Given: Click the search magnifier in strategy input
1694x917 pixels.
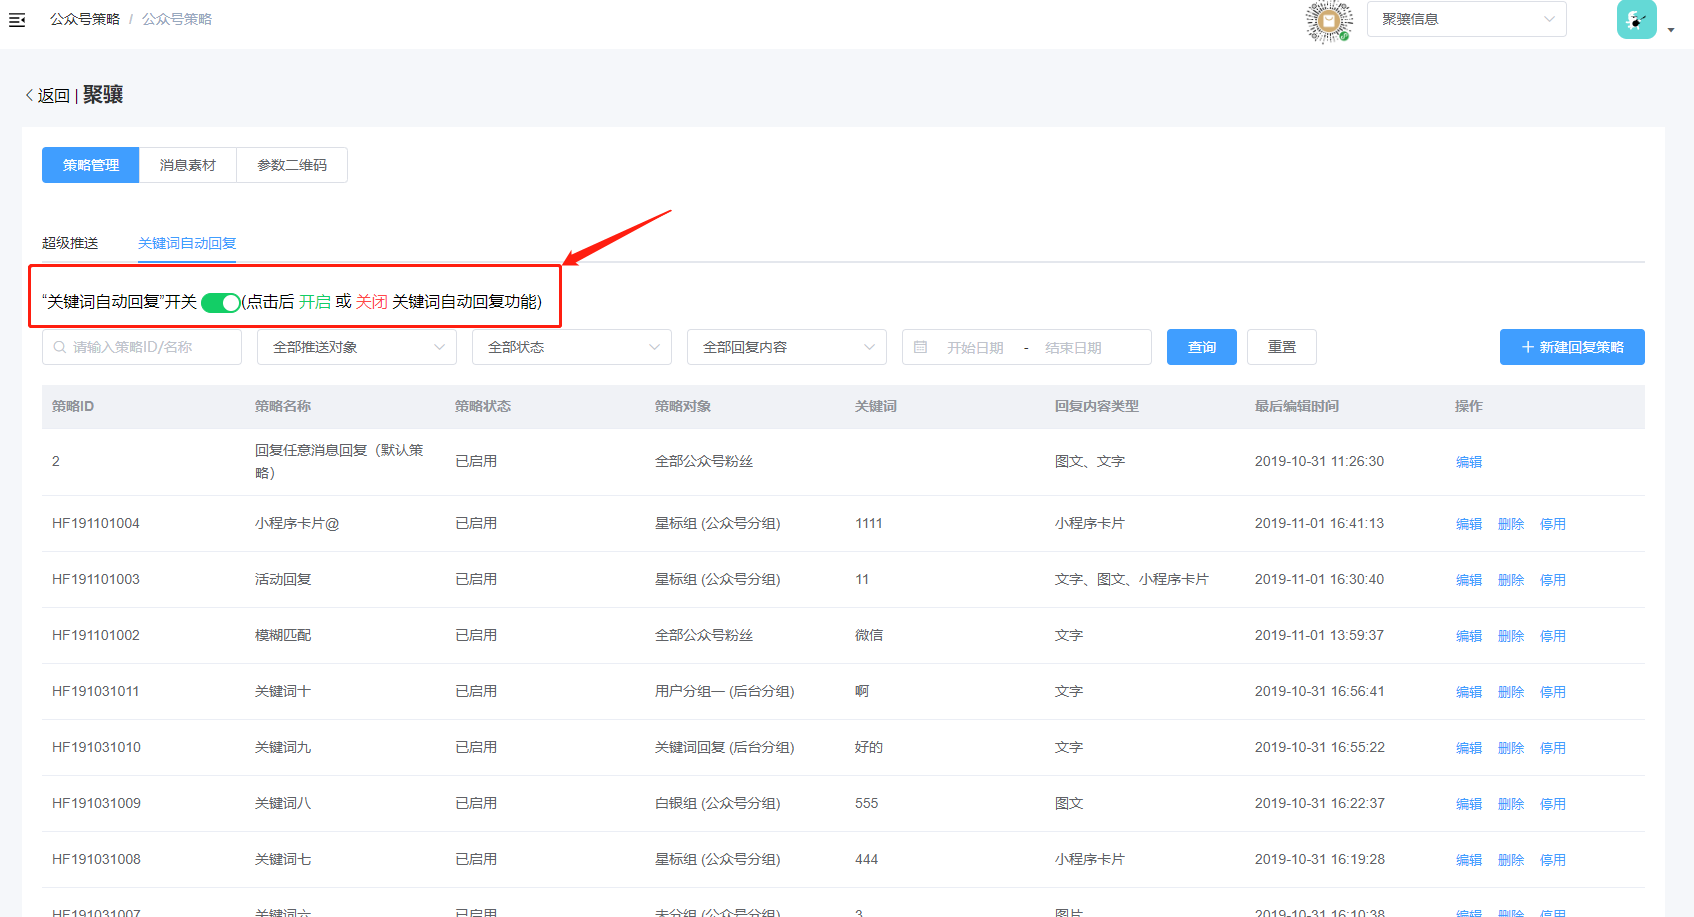Looking at the screenshot, I should point(60,347).
